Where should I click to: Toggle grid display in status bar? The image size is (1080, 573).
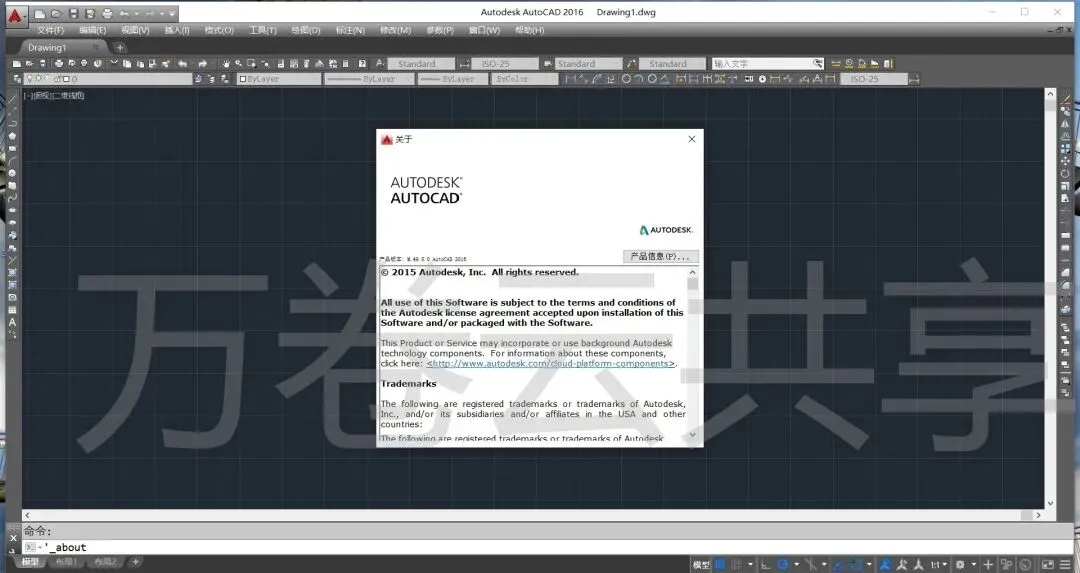pos(720,565)
